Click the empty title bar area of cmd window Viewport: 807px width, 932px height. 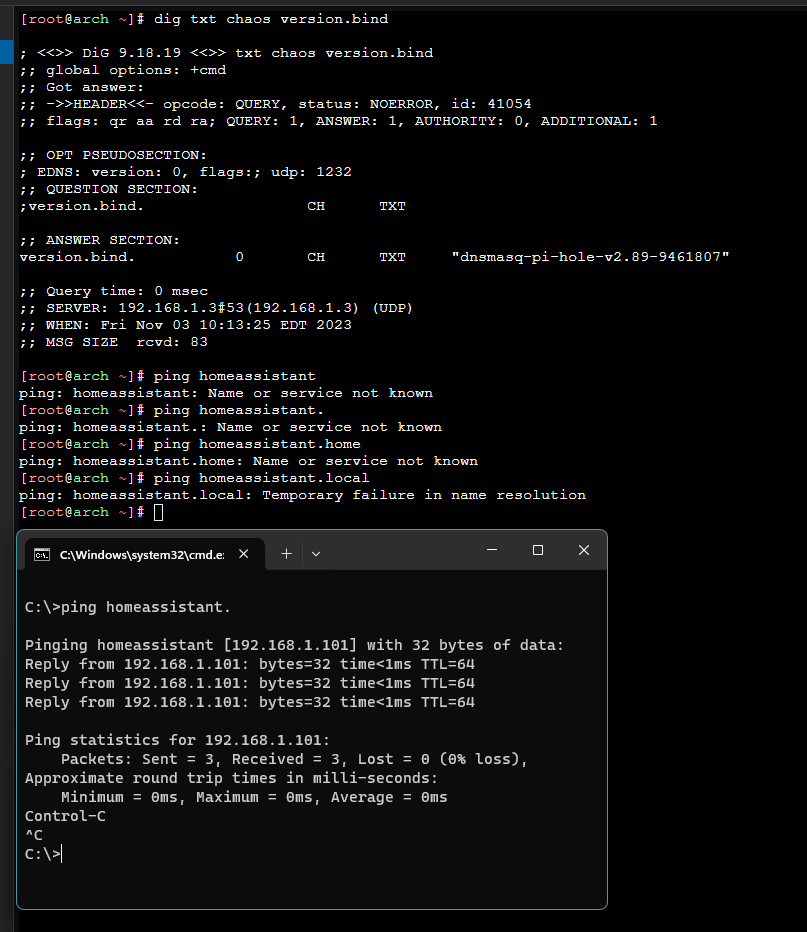[400, 552]
